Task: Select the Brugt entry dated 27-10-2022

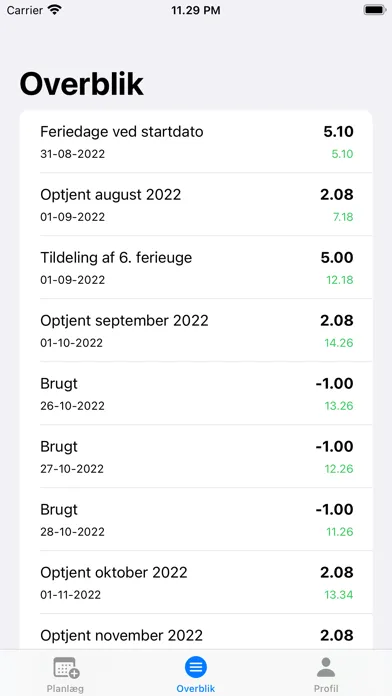Action: (x=196, y=457)
